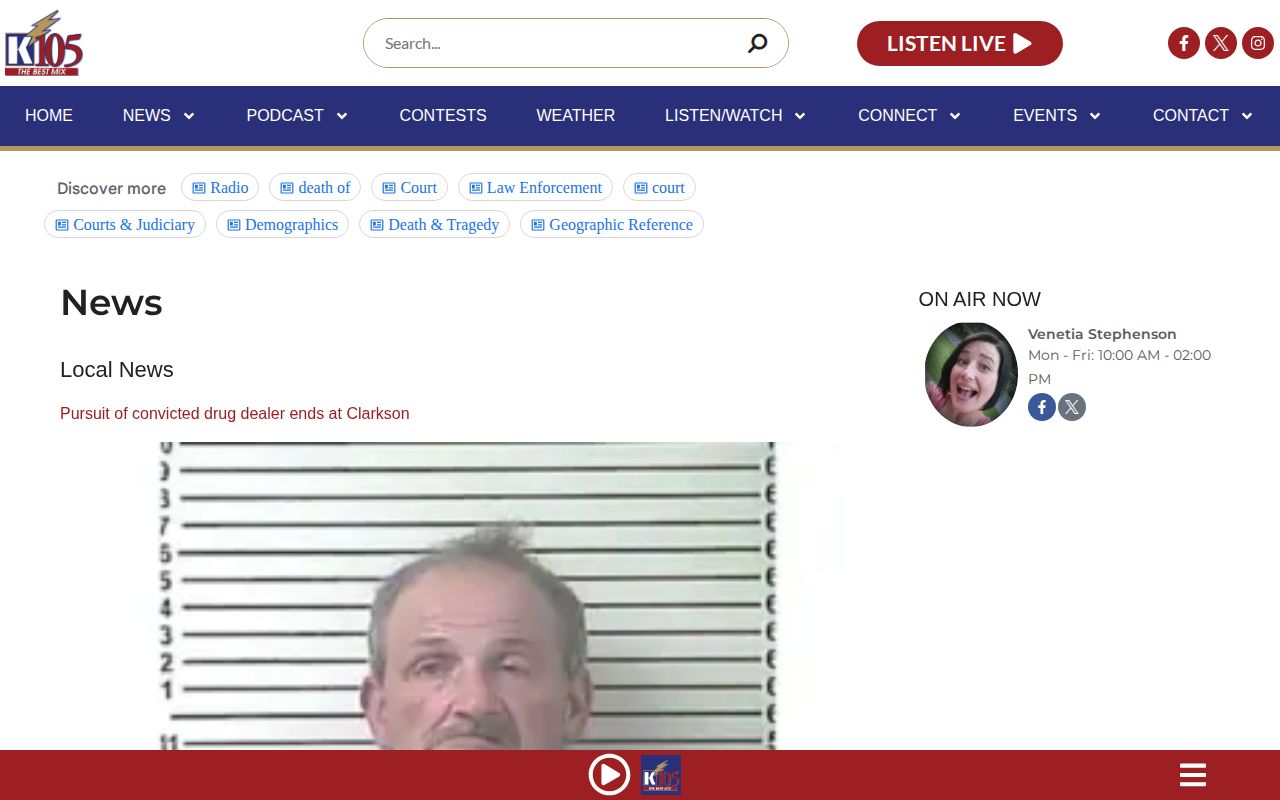The image size is (1280, 800).
Task: Open the hamburger menu in bottom bar
Action: pos(1193,775)
